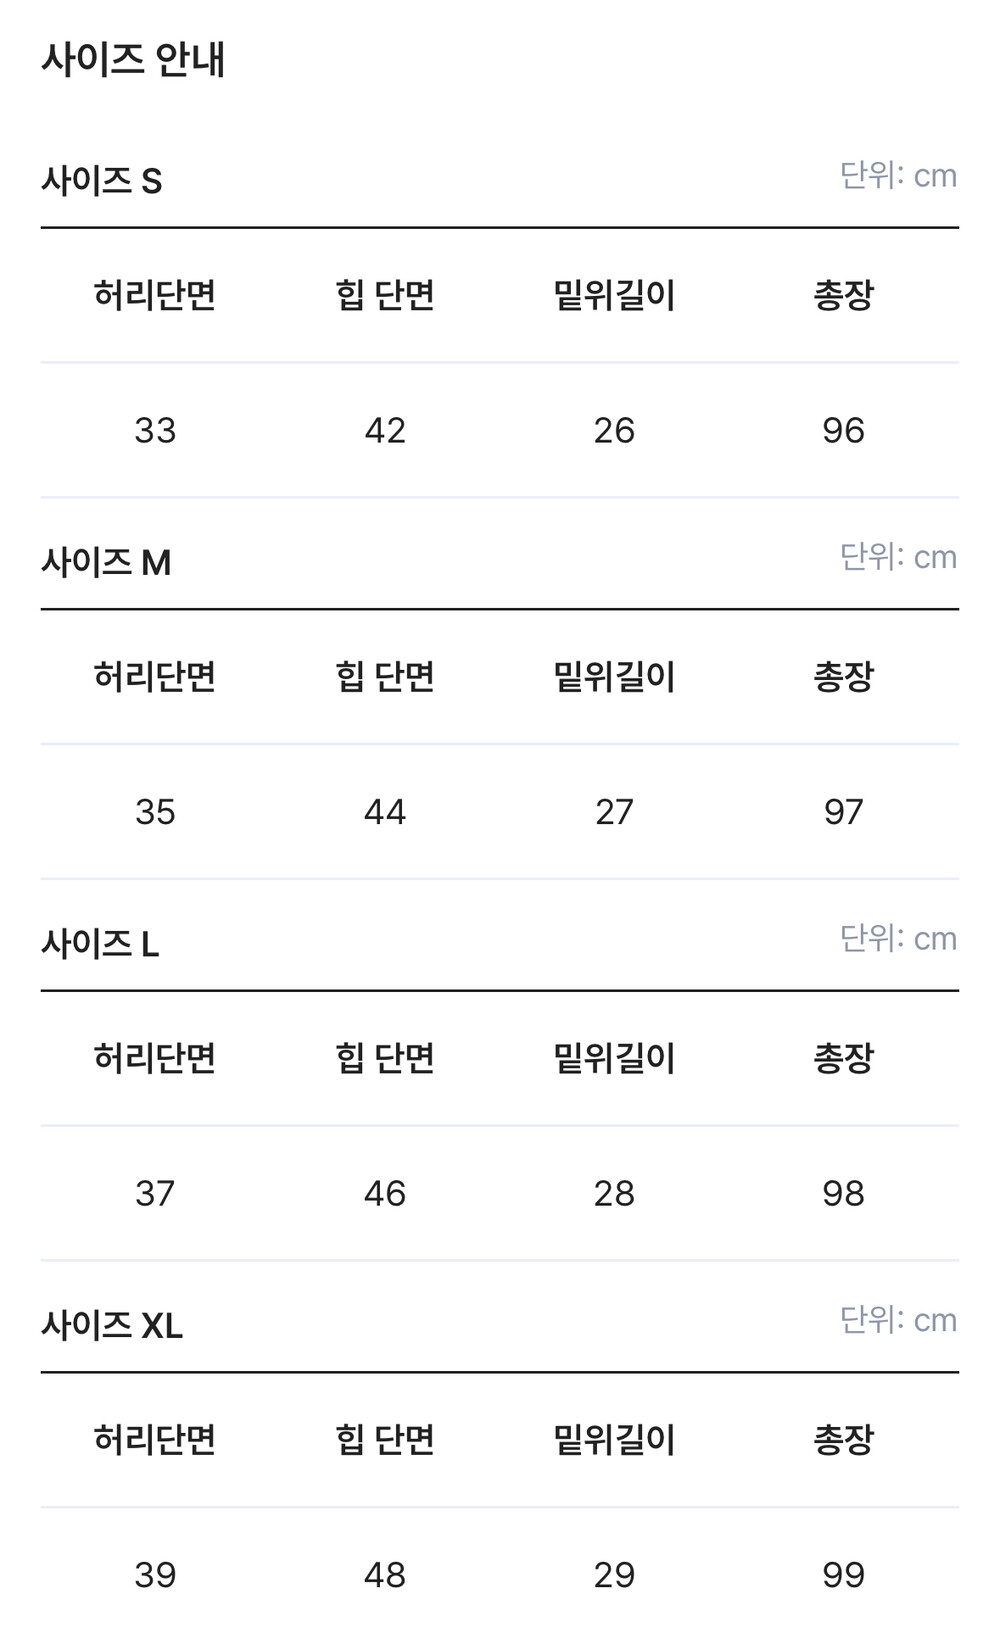Click the 사이즈 안내 heading
The width and height of the screenshot is (1000, 1633).
click(133, 60)
